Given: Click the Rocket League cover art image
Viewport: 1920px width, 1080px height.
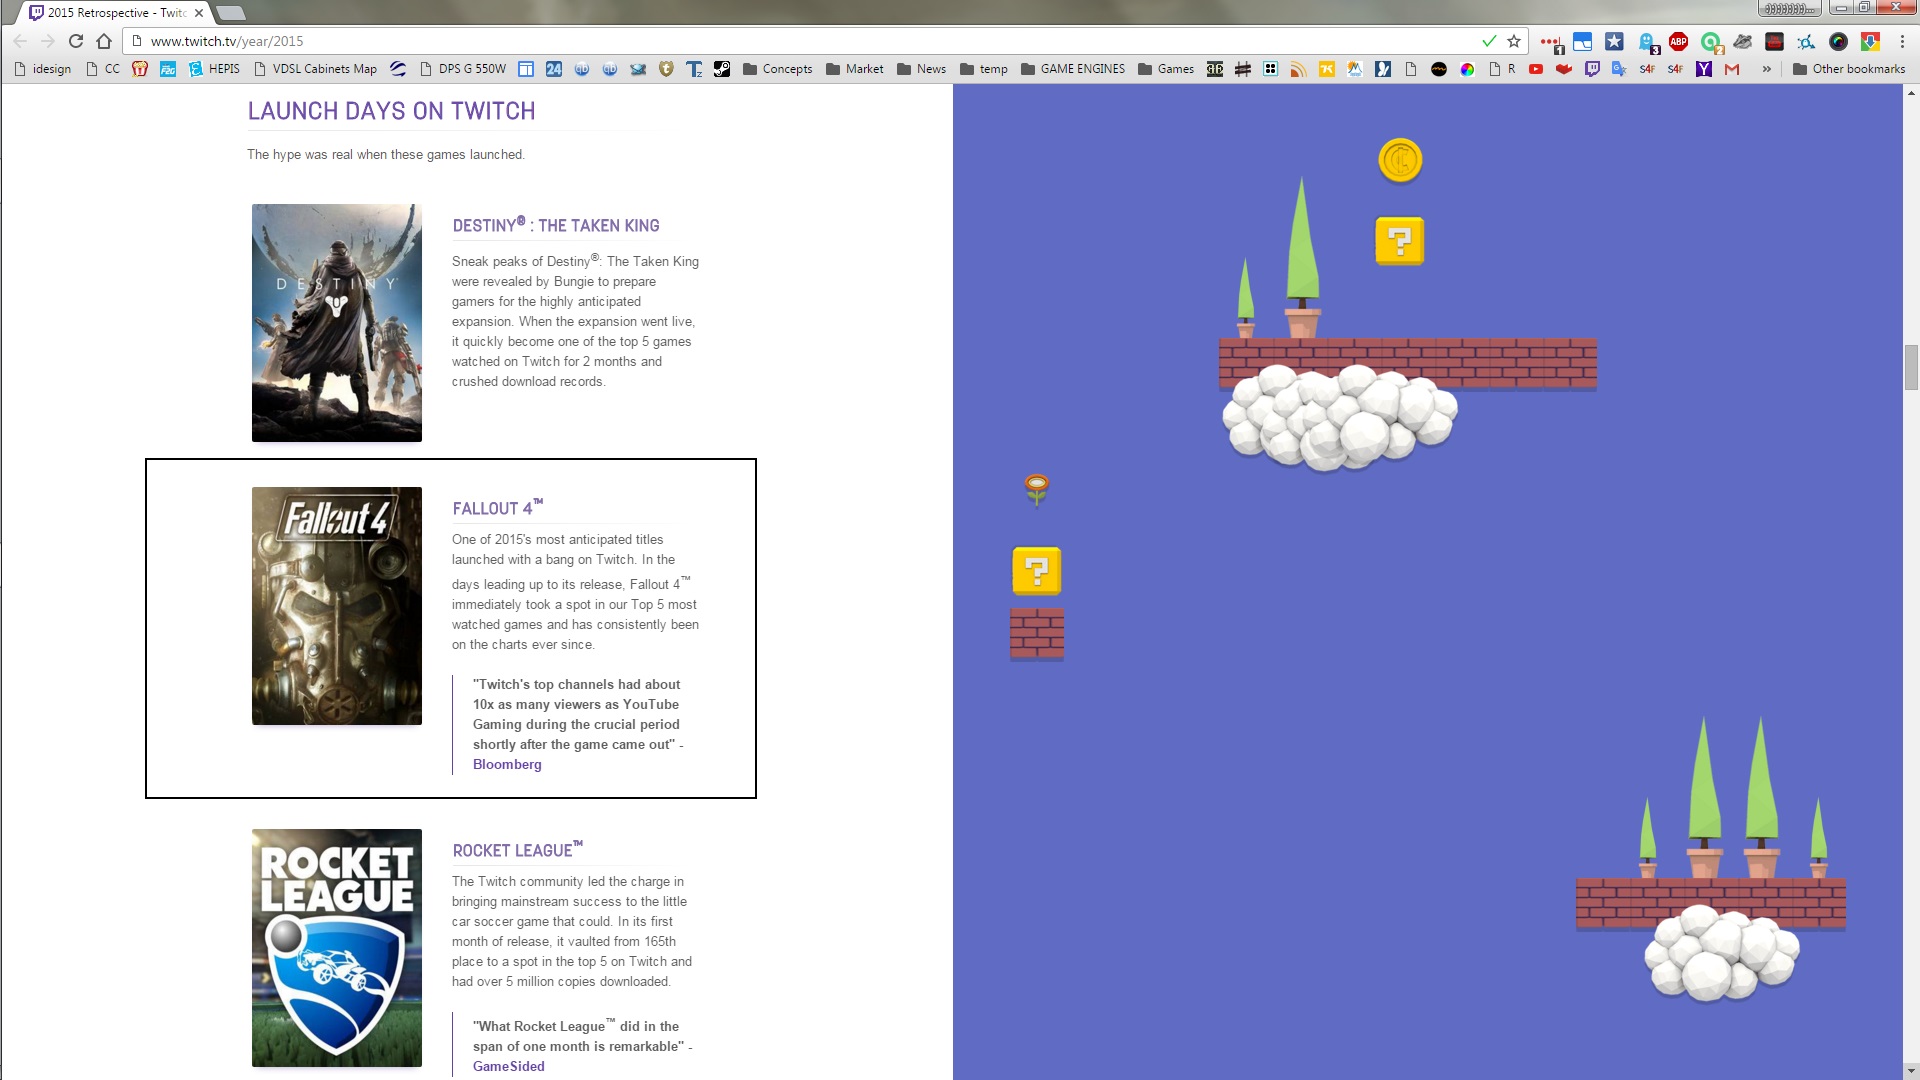Looking at the screenshot, I should [x=337, y=948].
